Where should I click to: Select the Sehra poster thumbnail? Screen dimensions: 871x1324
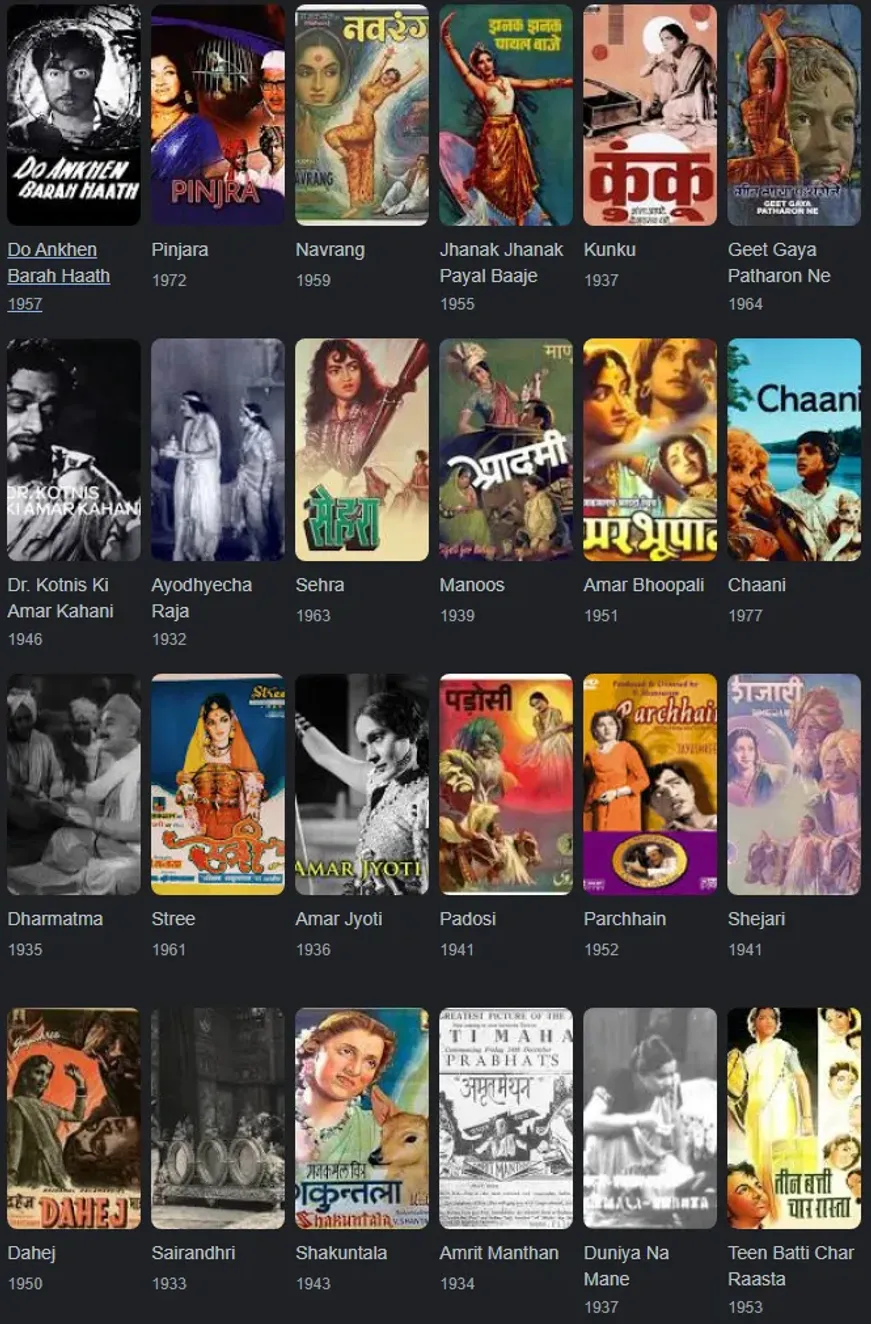tap(362, 449)
